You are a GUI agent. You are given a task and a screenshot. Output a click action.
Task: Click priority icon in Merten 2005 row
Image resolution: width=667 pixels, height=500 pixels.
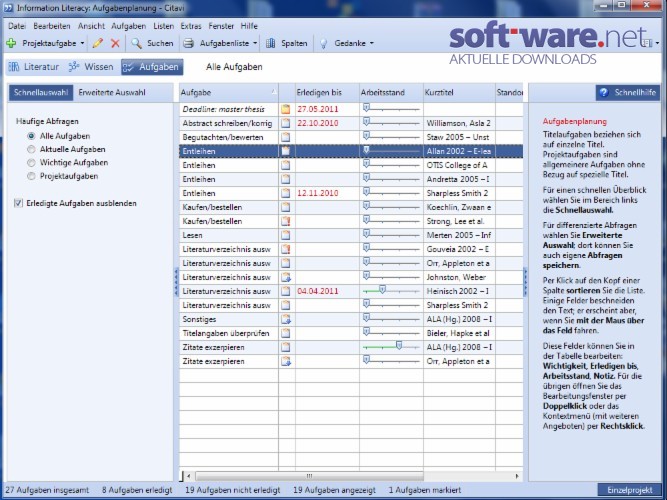(x=286, y=235)
